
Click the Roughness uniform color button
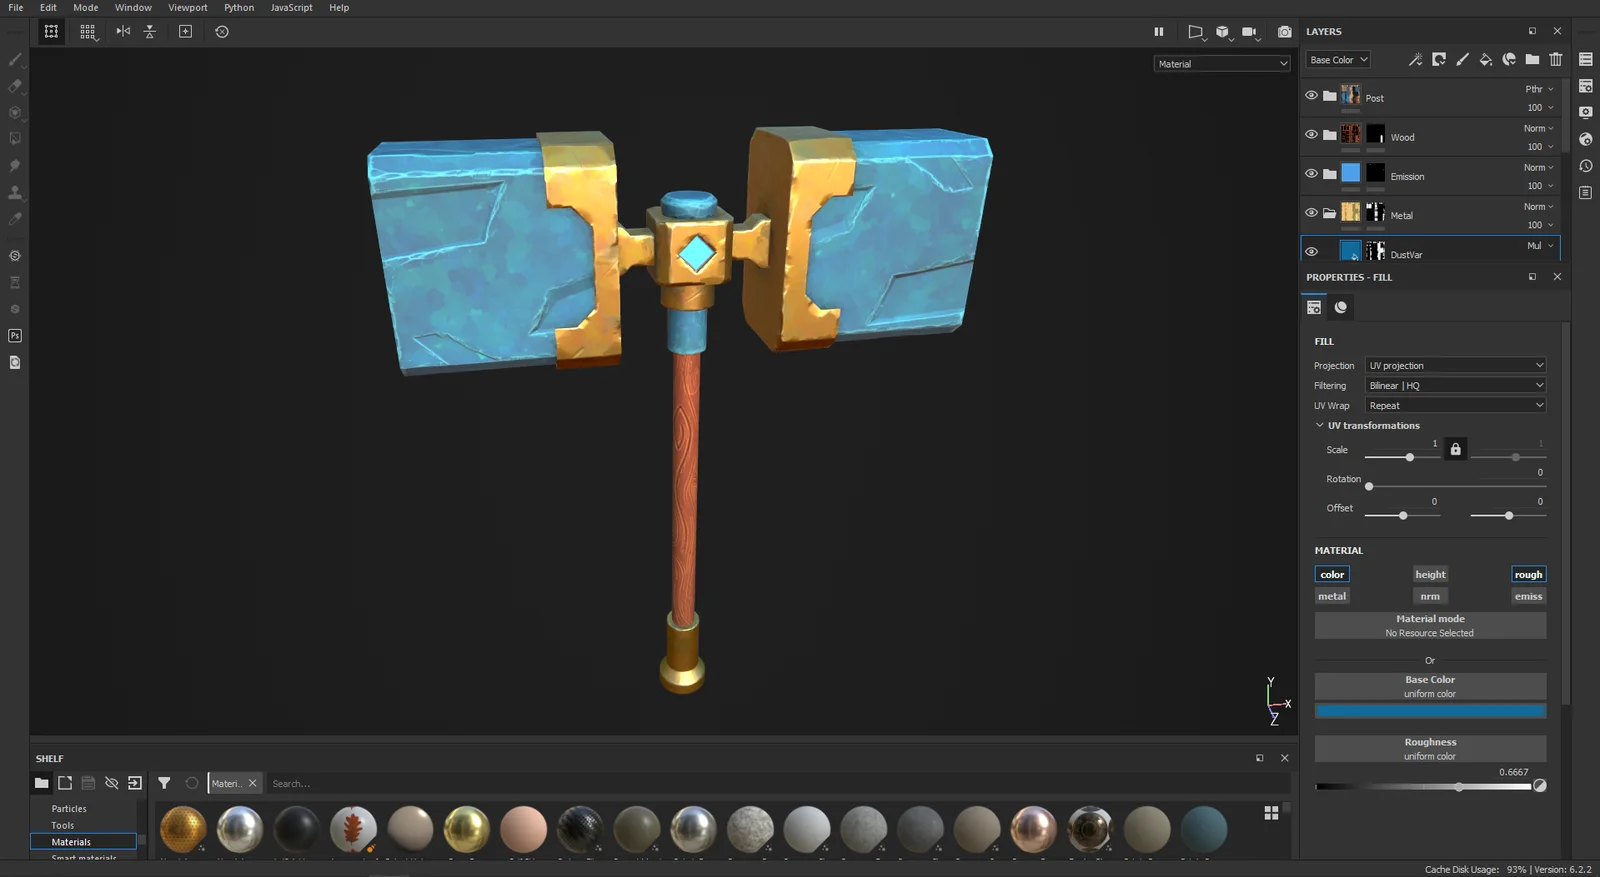[x=1430, y=749]
